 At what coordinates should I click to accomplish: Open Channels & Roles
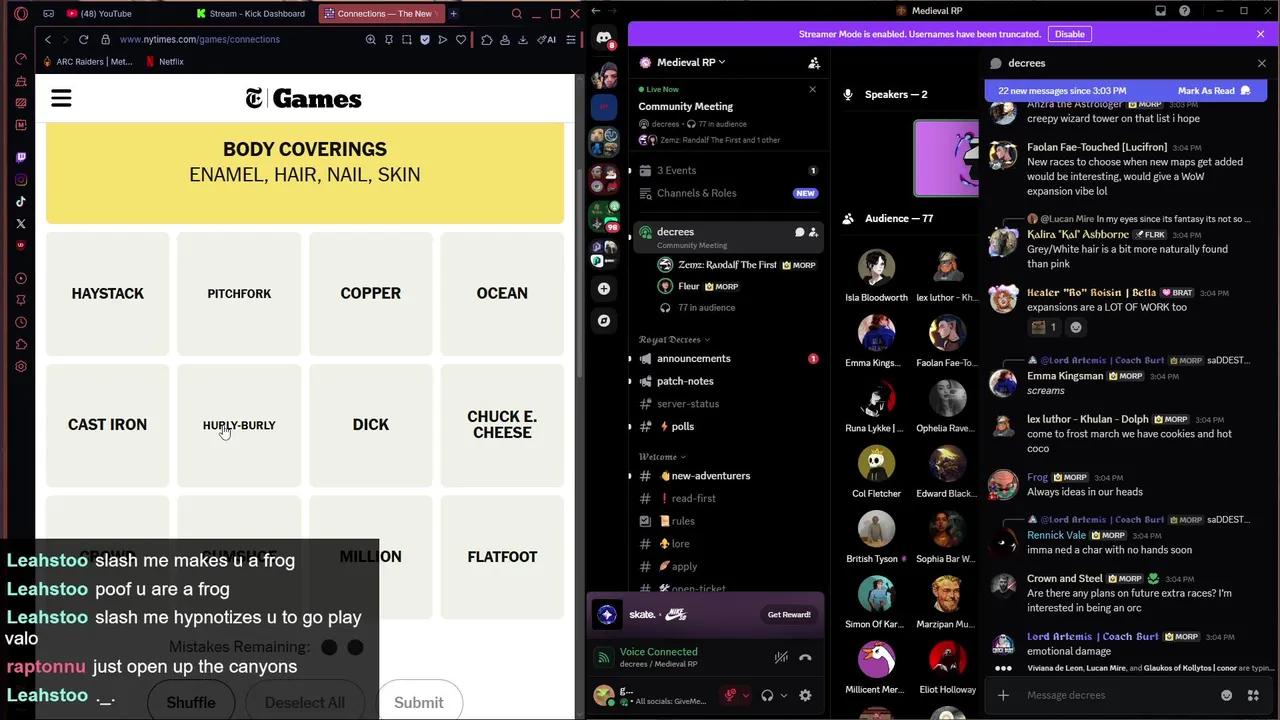(x=729, y=193)
